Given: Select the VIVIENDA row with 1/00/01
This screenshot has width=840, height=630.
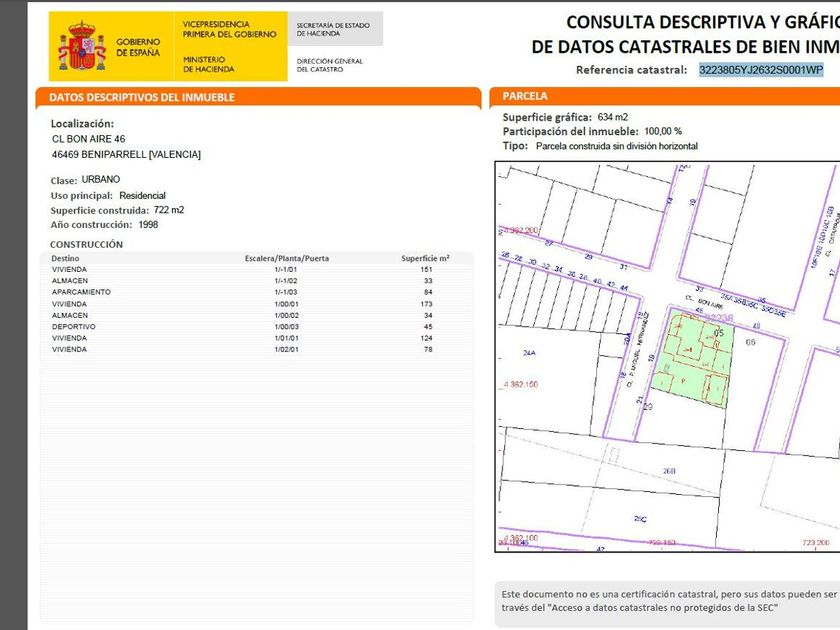Looking at the screenshot, I should pos(256,304).
